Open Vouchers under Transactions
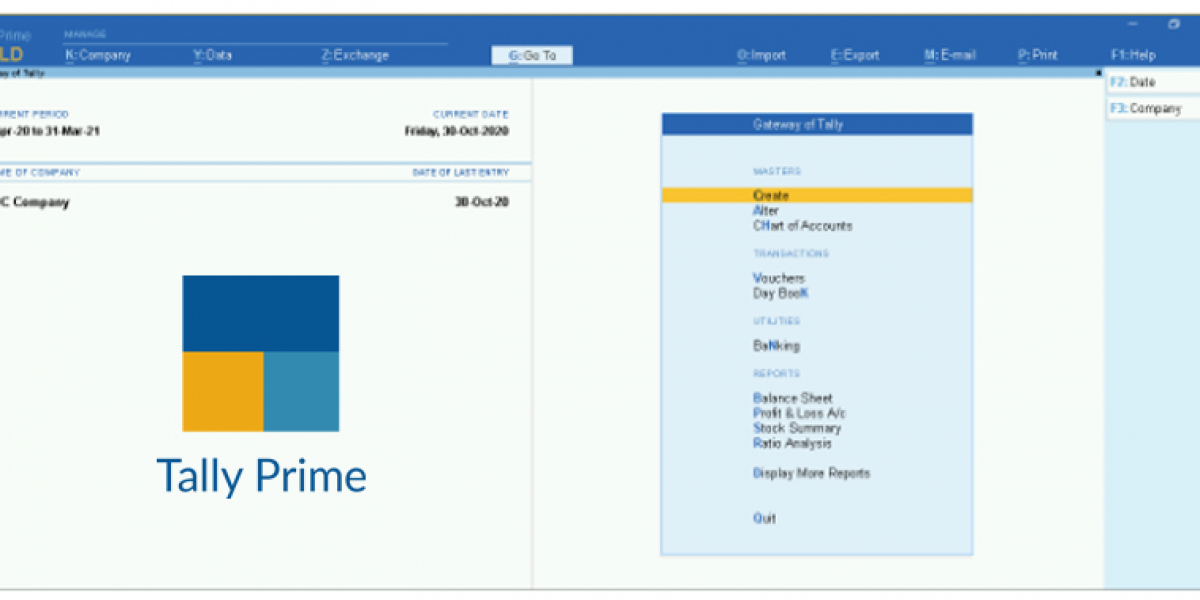 pos(779,278)
